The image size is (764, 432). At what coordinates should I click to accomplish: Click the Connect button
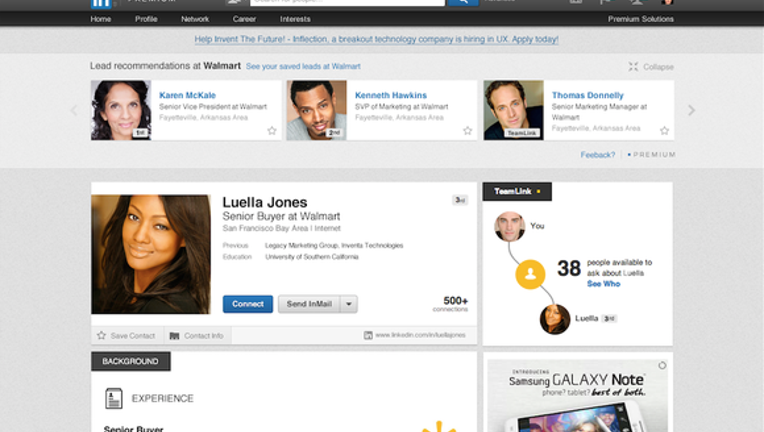click(x=248, y=304)
